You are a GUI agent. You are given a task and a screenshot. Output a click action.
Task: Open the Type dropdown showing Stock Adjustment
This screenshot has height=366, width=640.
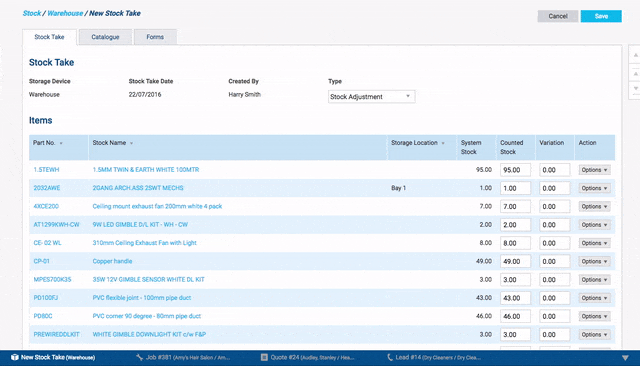coord(371,97)
